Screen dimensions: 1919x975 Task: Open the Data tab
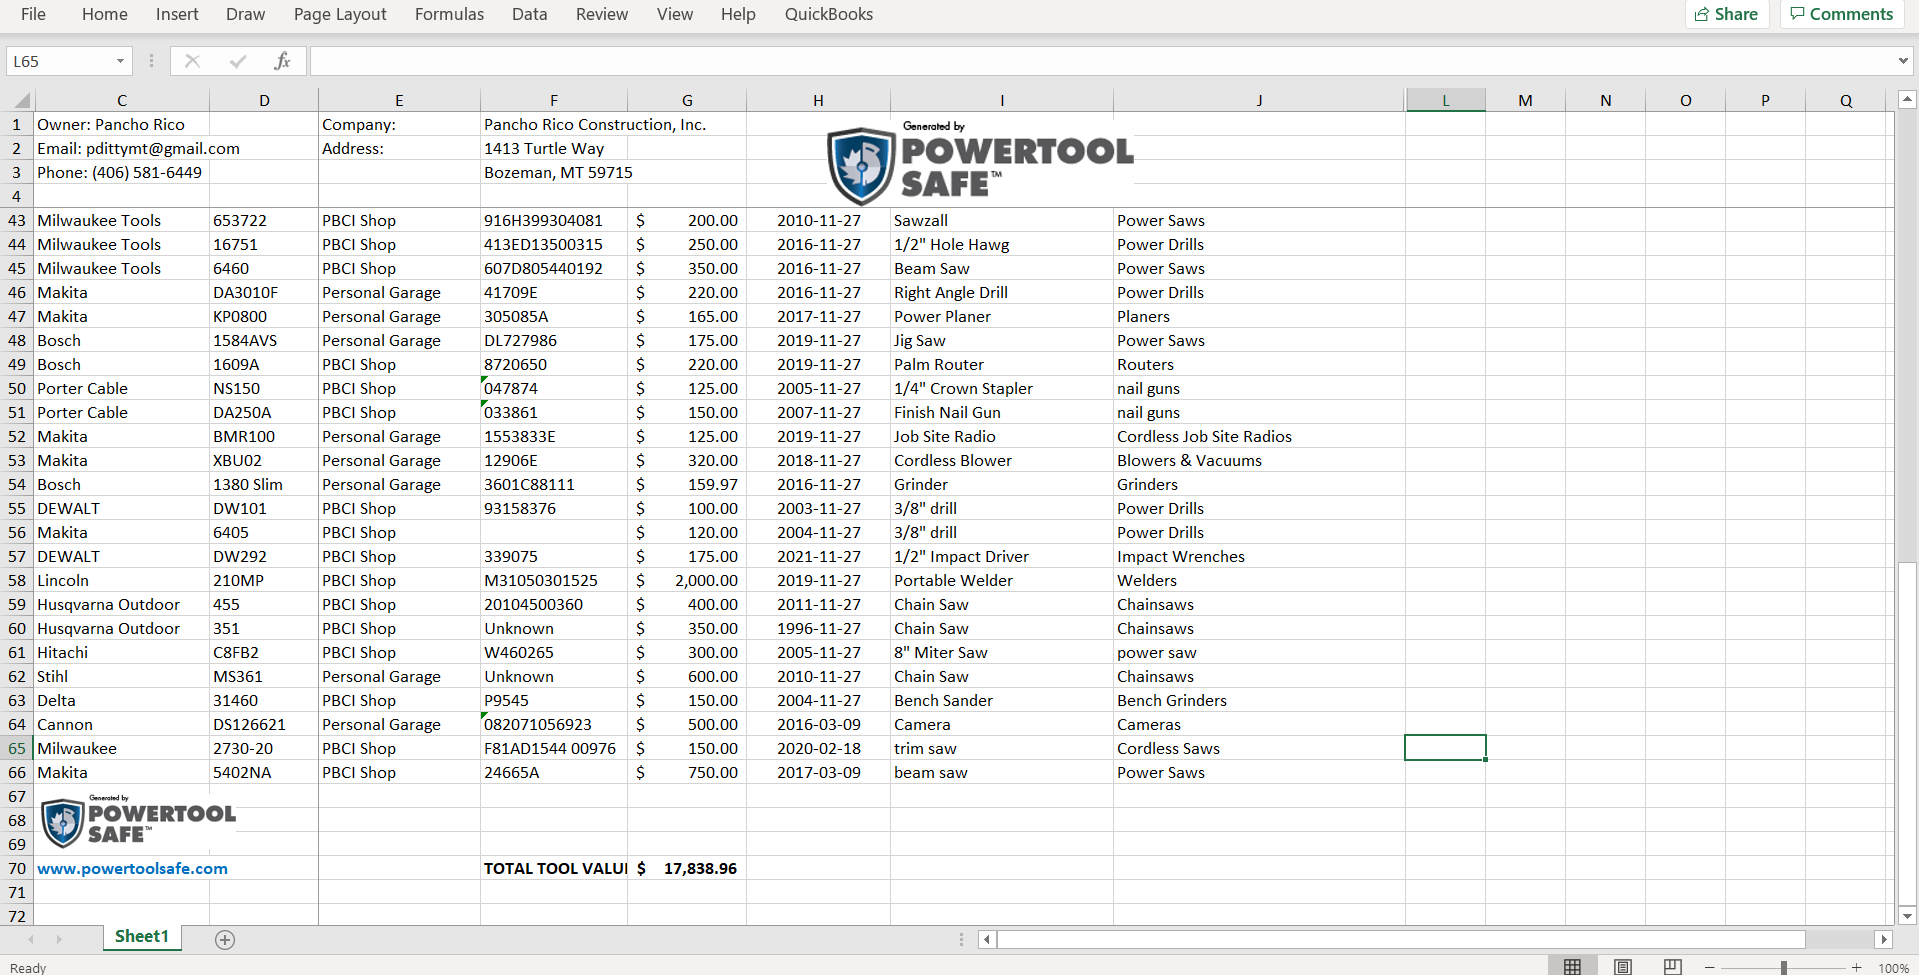(529, 14)
